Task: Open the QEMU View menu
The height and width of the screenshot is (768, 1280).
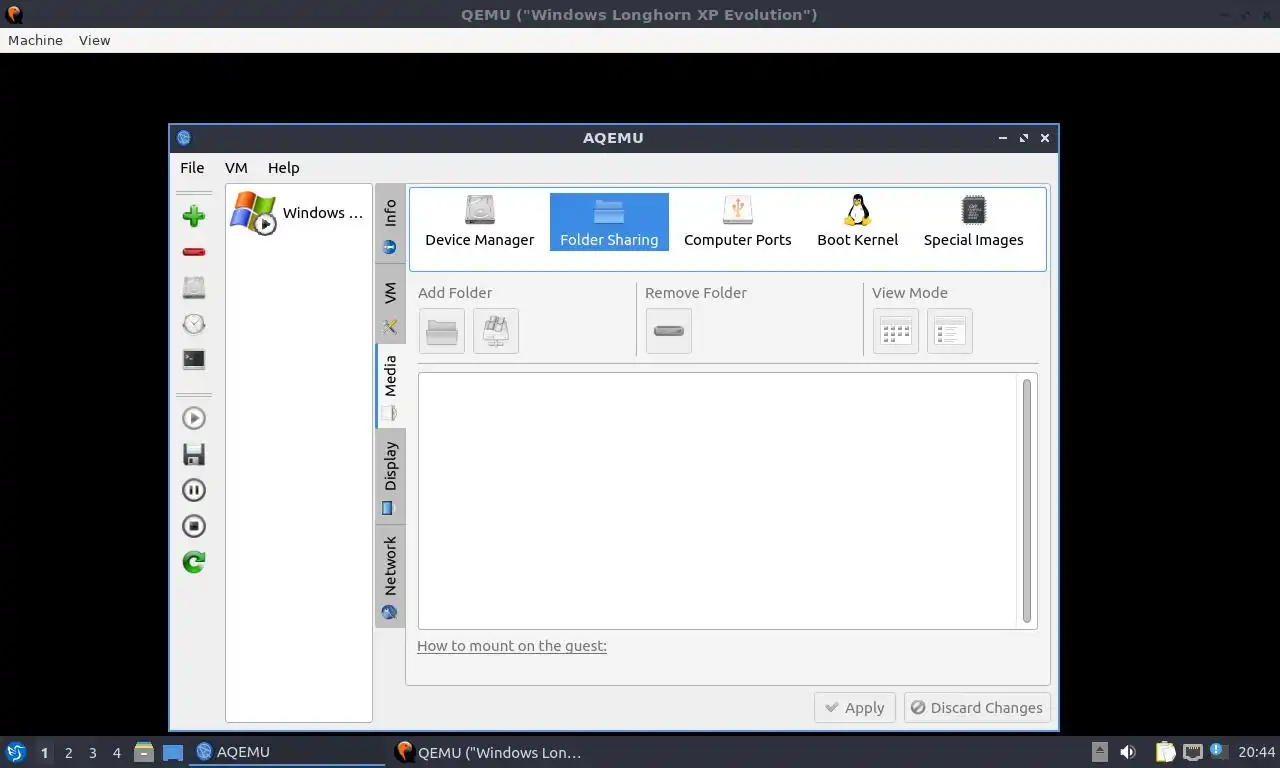Action: click(94, 40)
